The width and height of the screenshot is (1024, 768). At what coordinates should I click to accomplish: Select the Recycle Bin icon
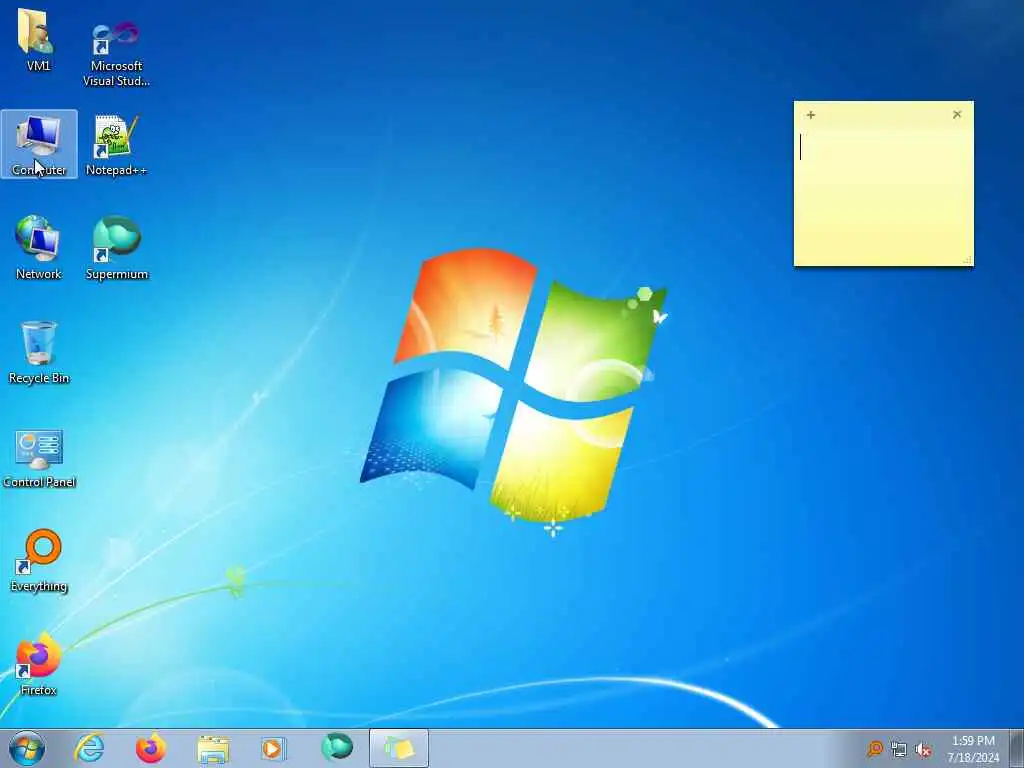tap(39, 352)
